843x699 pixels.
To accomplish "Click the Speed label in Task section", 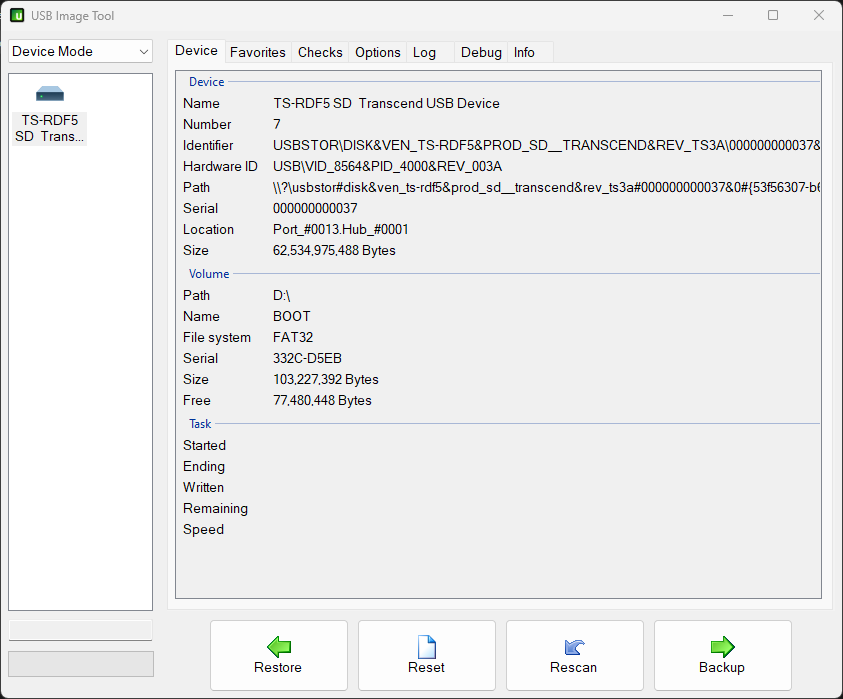I will (203, 529).
